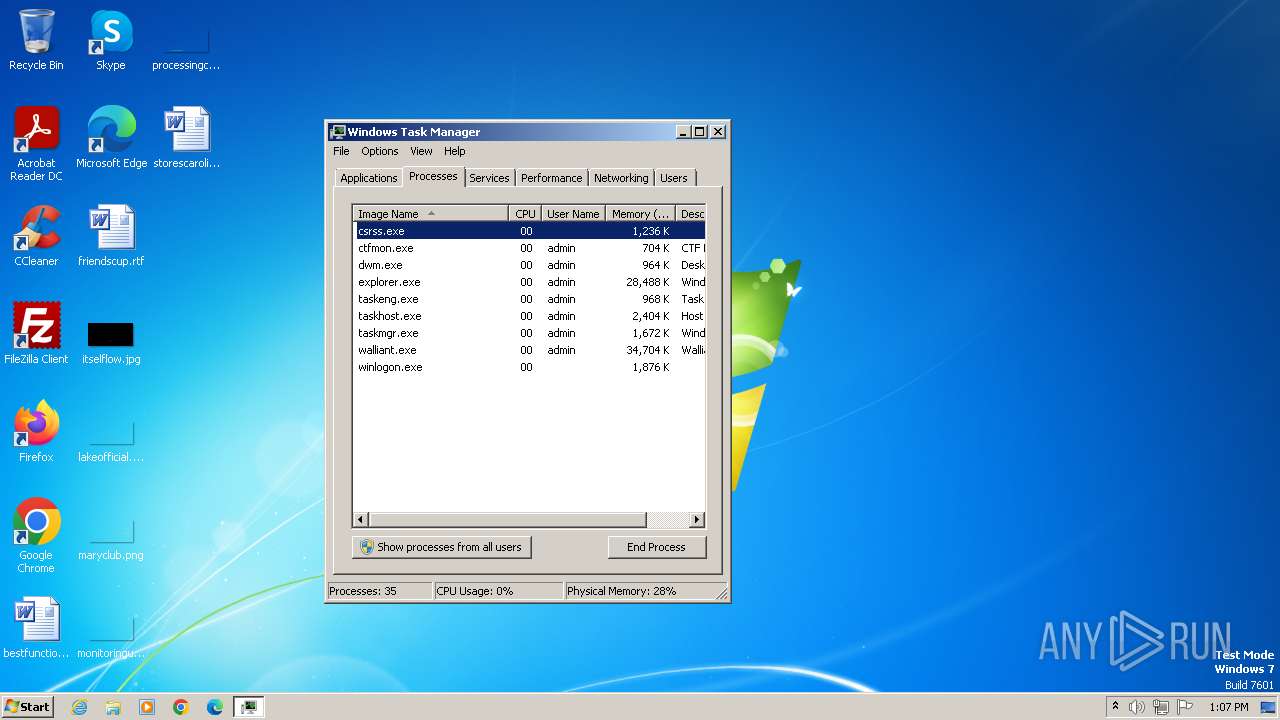Sort processes by CPU column
1280x720 pixels.
[x=525, y=214]
